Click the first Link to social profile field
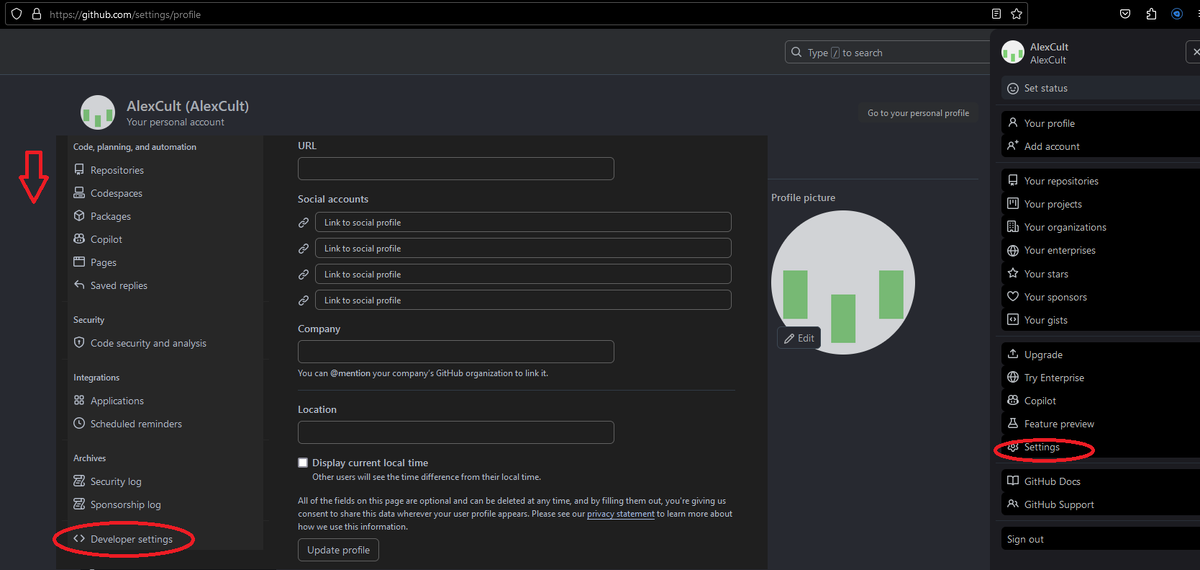This screenshot has height=570, width=1200. [523, 222]
